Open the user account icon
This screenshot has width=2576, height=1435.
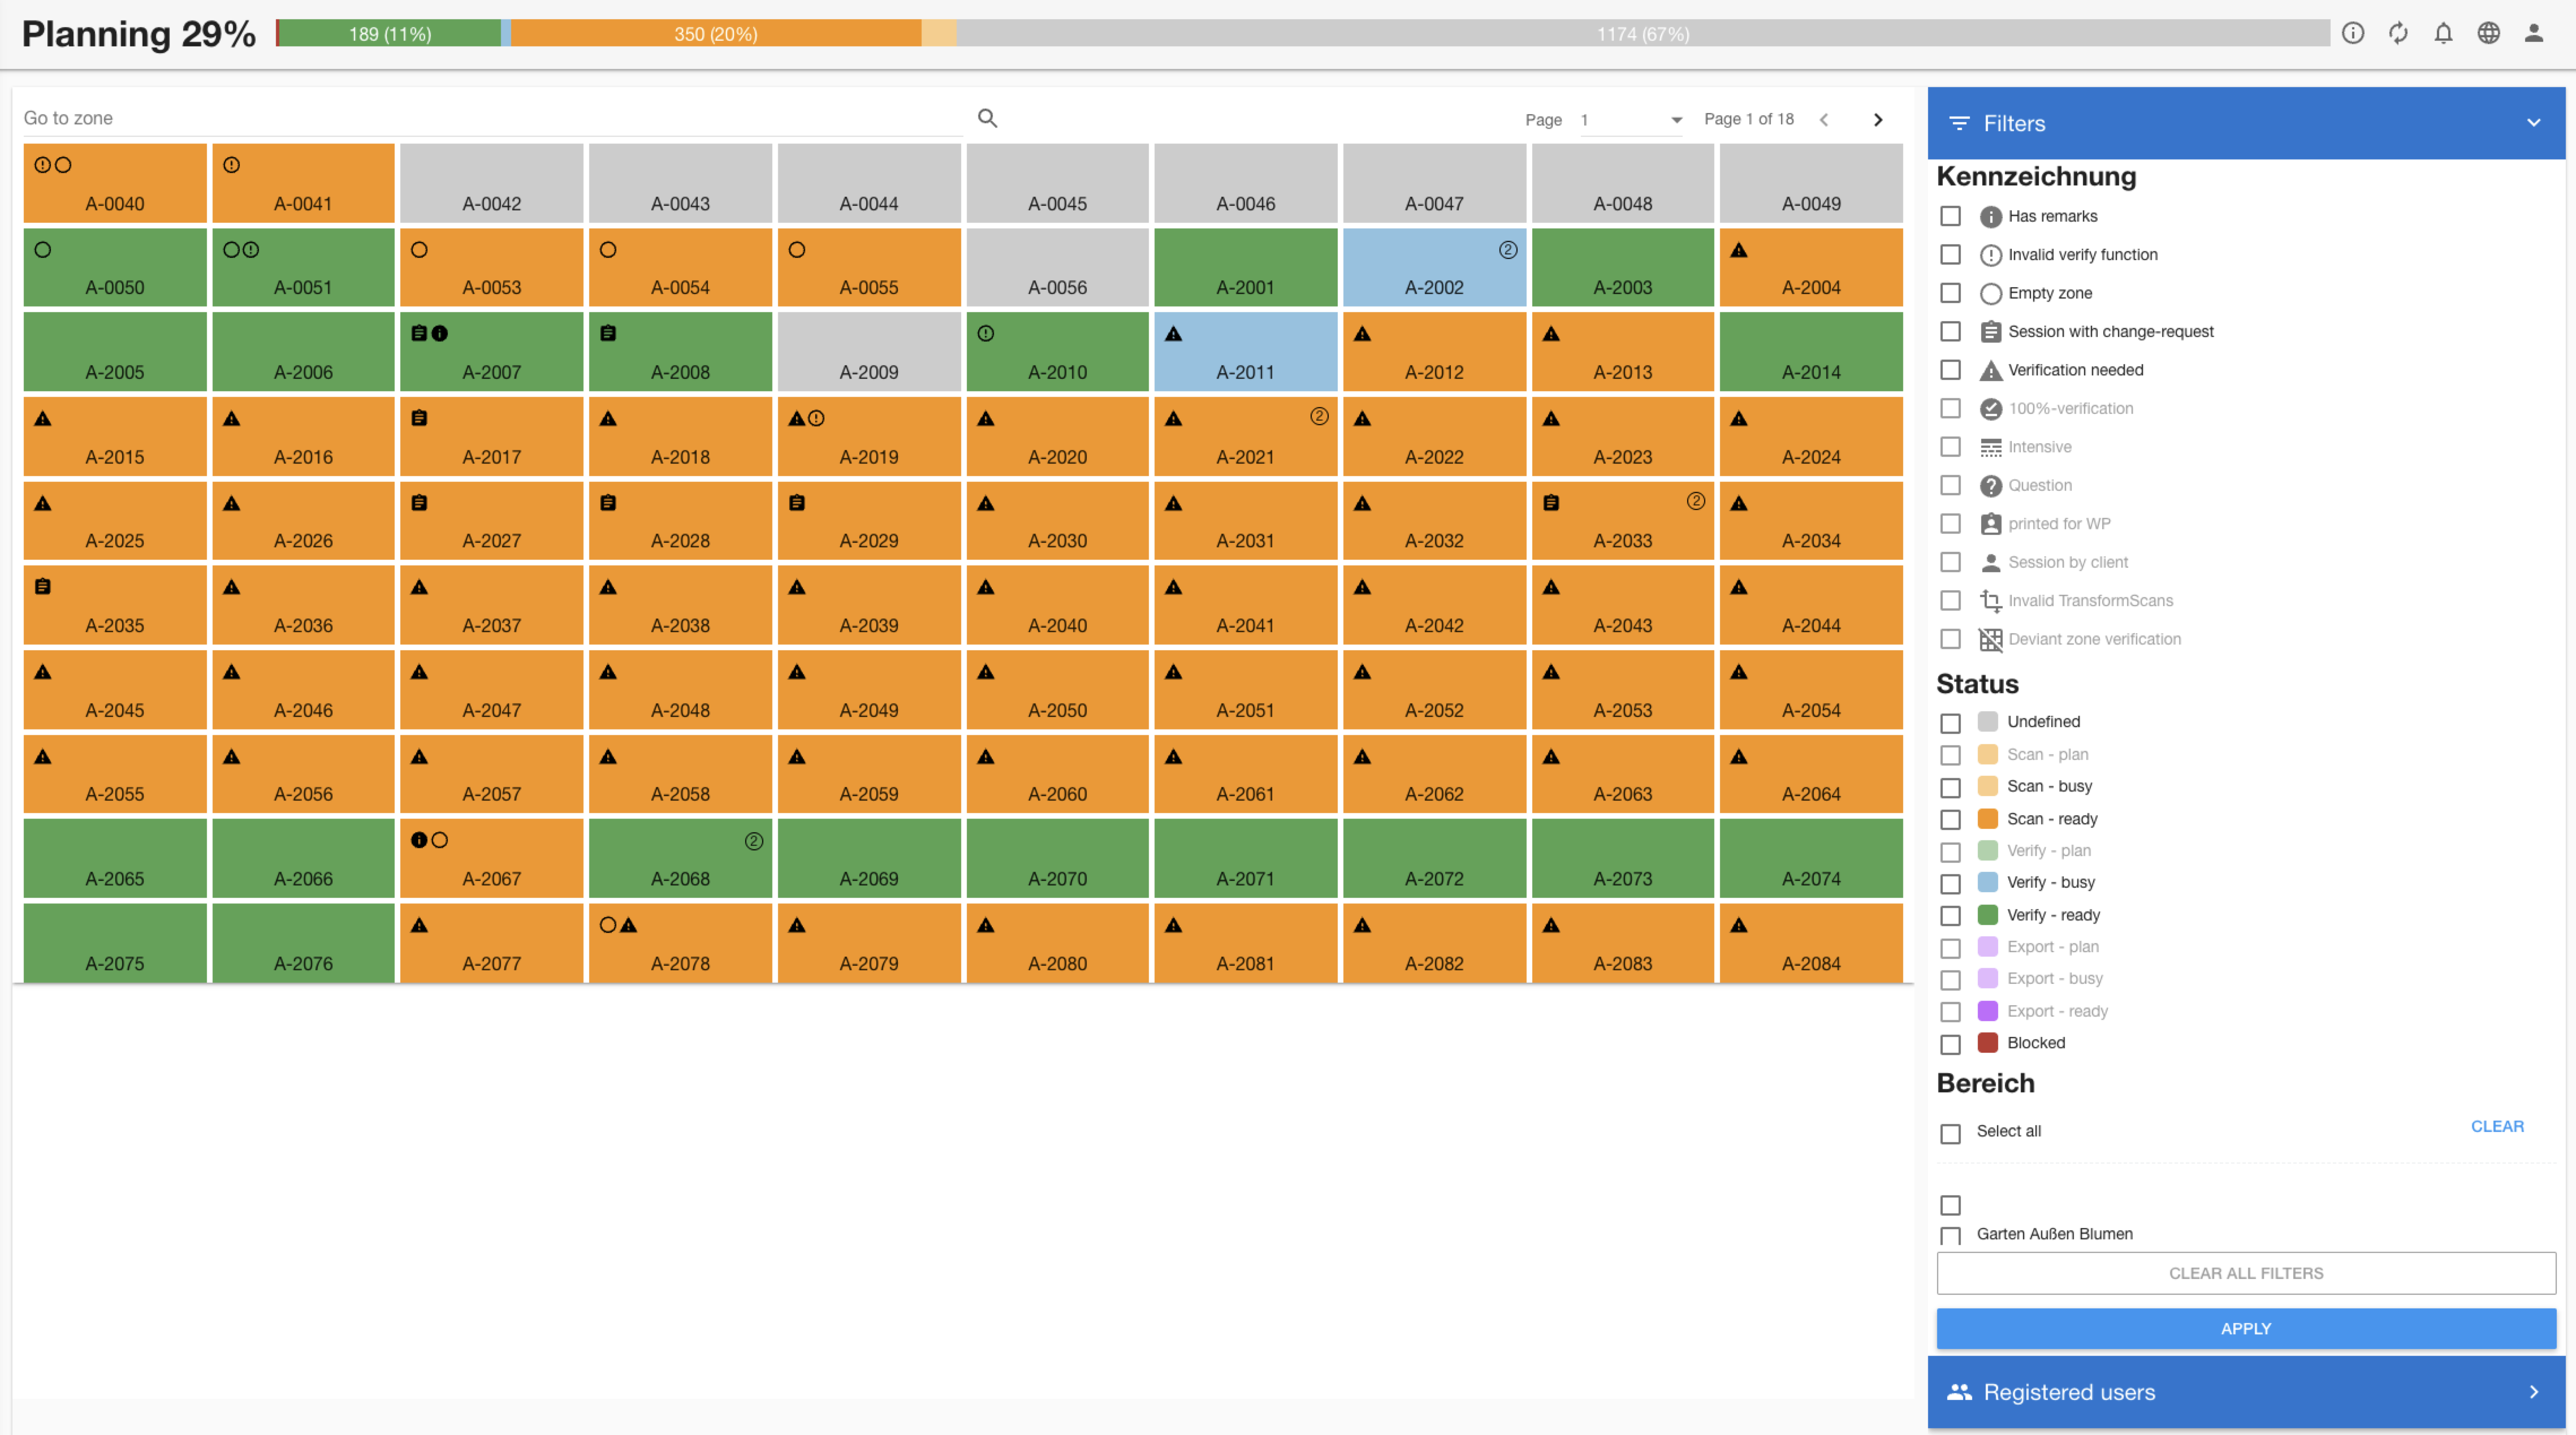(2533, 33)
